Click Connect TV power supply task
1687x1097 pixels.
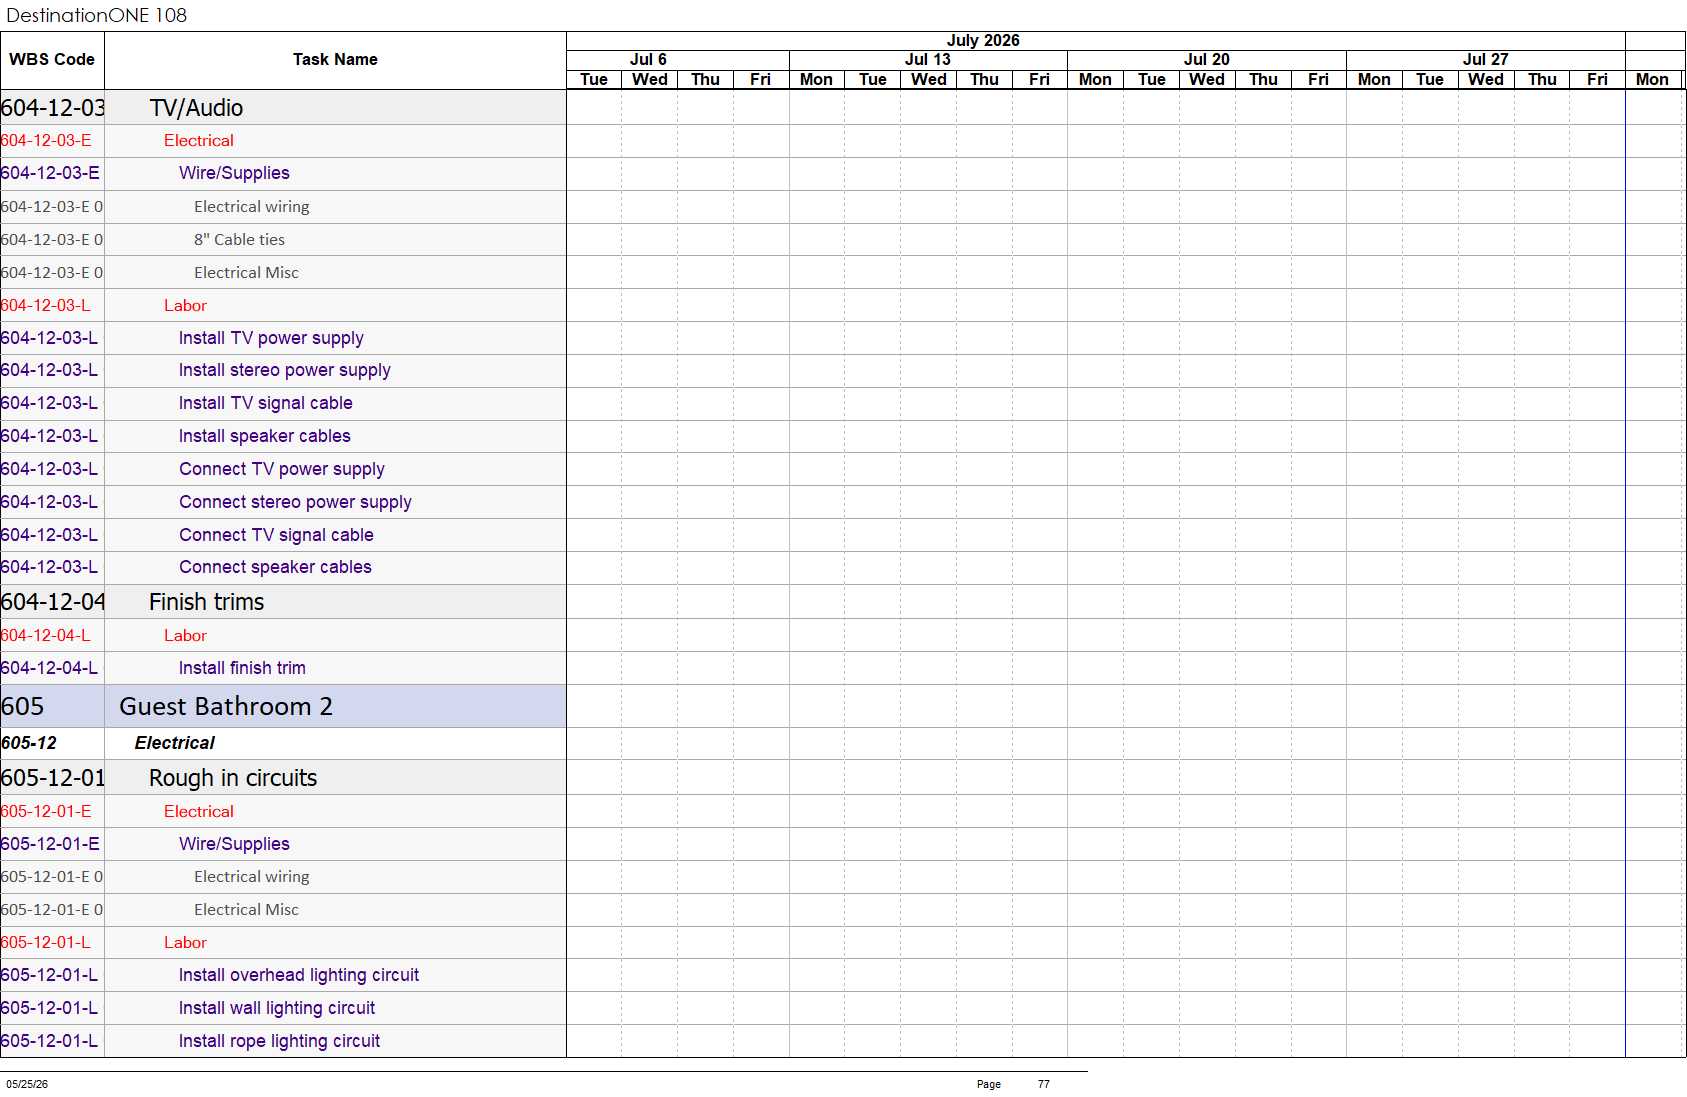[282, 469]
